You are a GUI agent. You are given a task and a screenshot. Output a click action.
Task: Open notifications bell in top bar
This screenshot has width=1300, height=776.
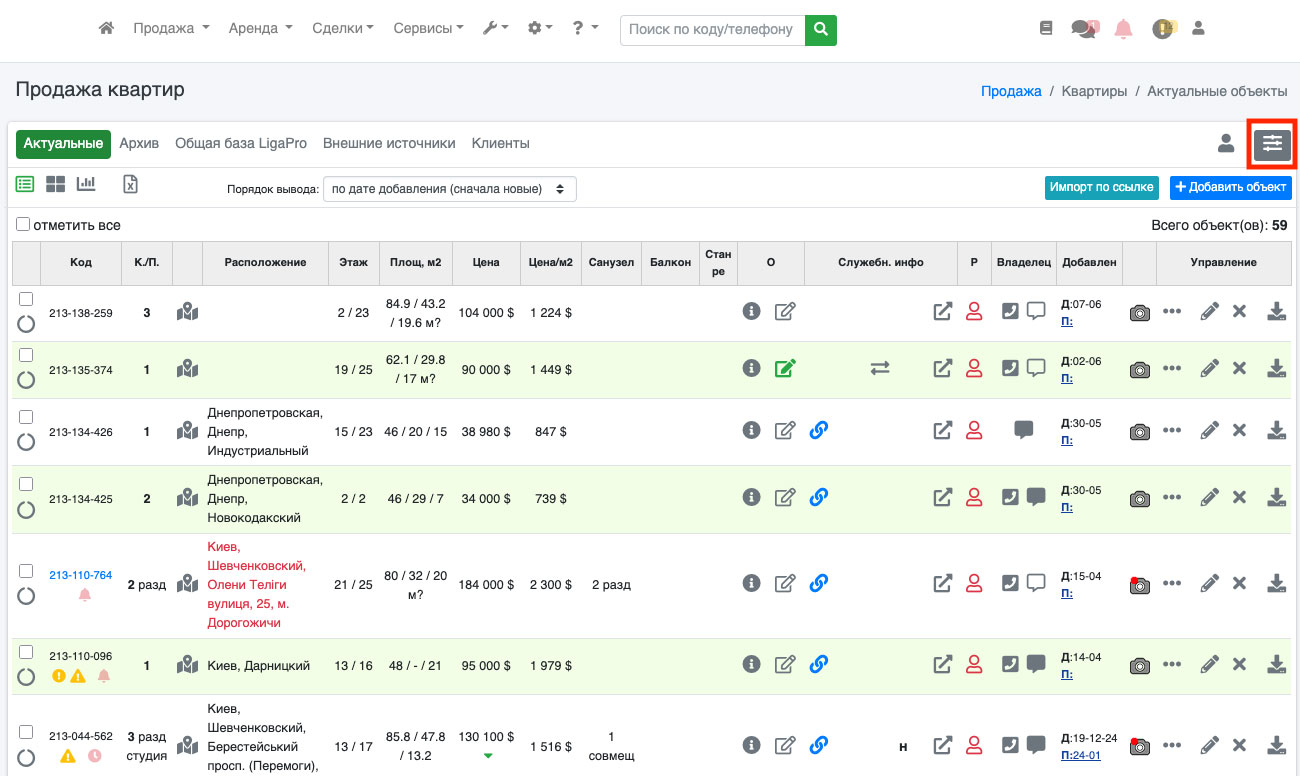point(1124,29)
